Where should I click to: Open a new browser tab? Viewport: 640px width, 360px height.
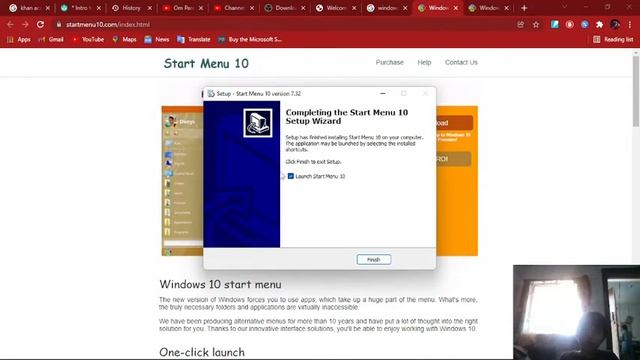524,8
